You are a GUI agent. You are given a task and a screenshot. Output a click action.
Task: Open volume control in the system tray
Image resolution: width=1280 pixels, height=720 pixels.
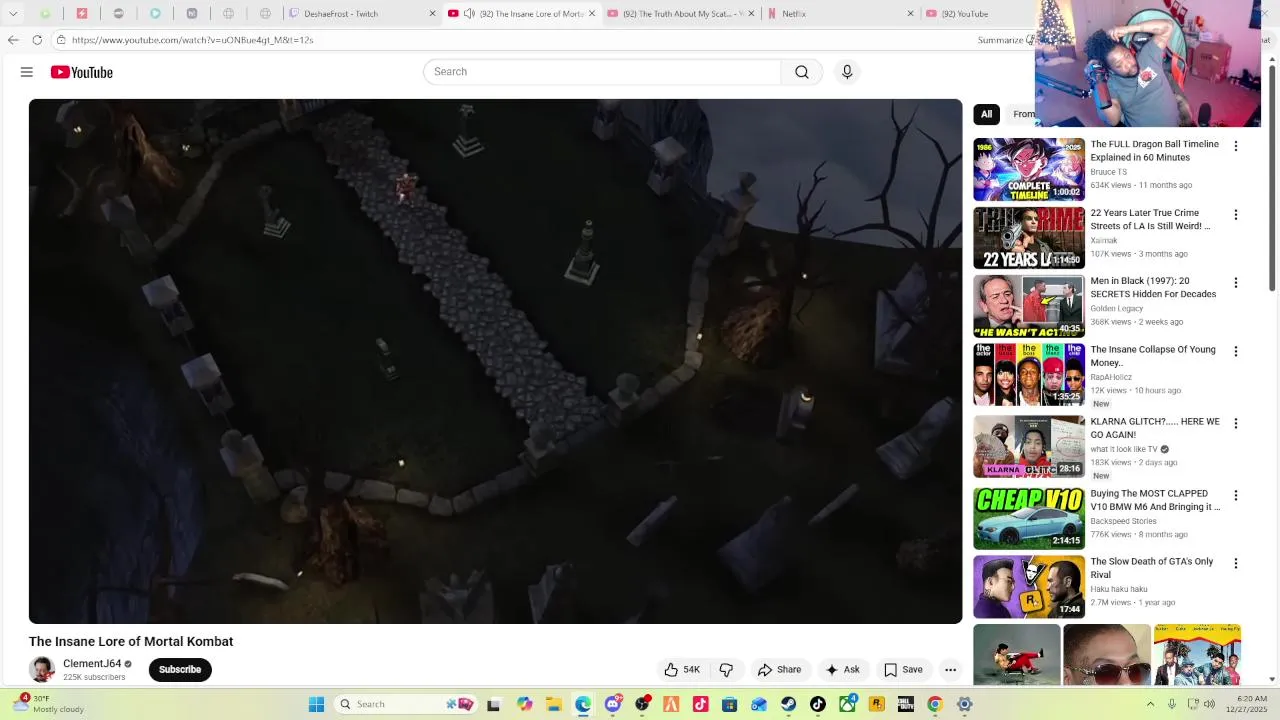(1209, 704)
